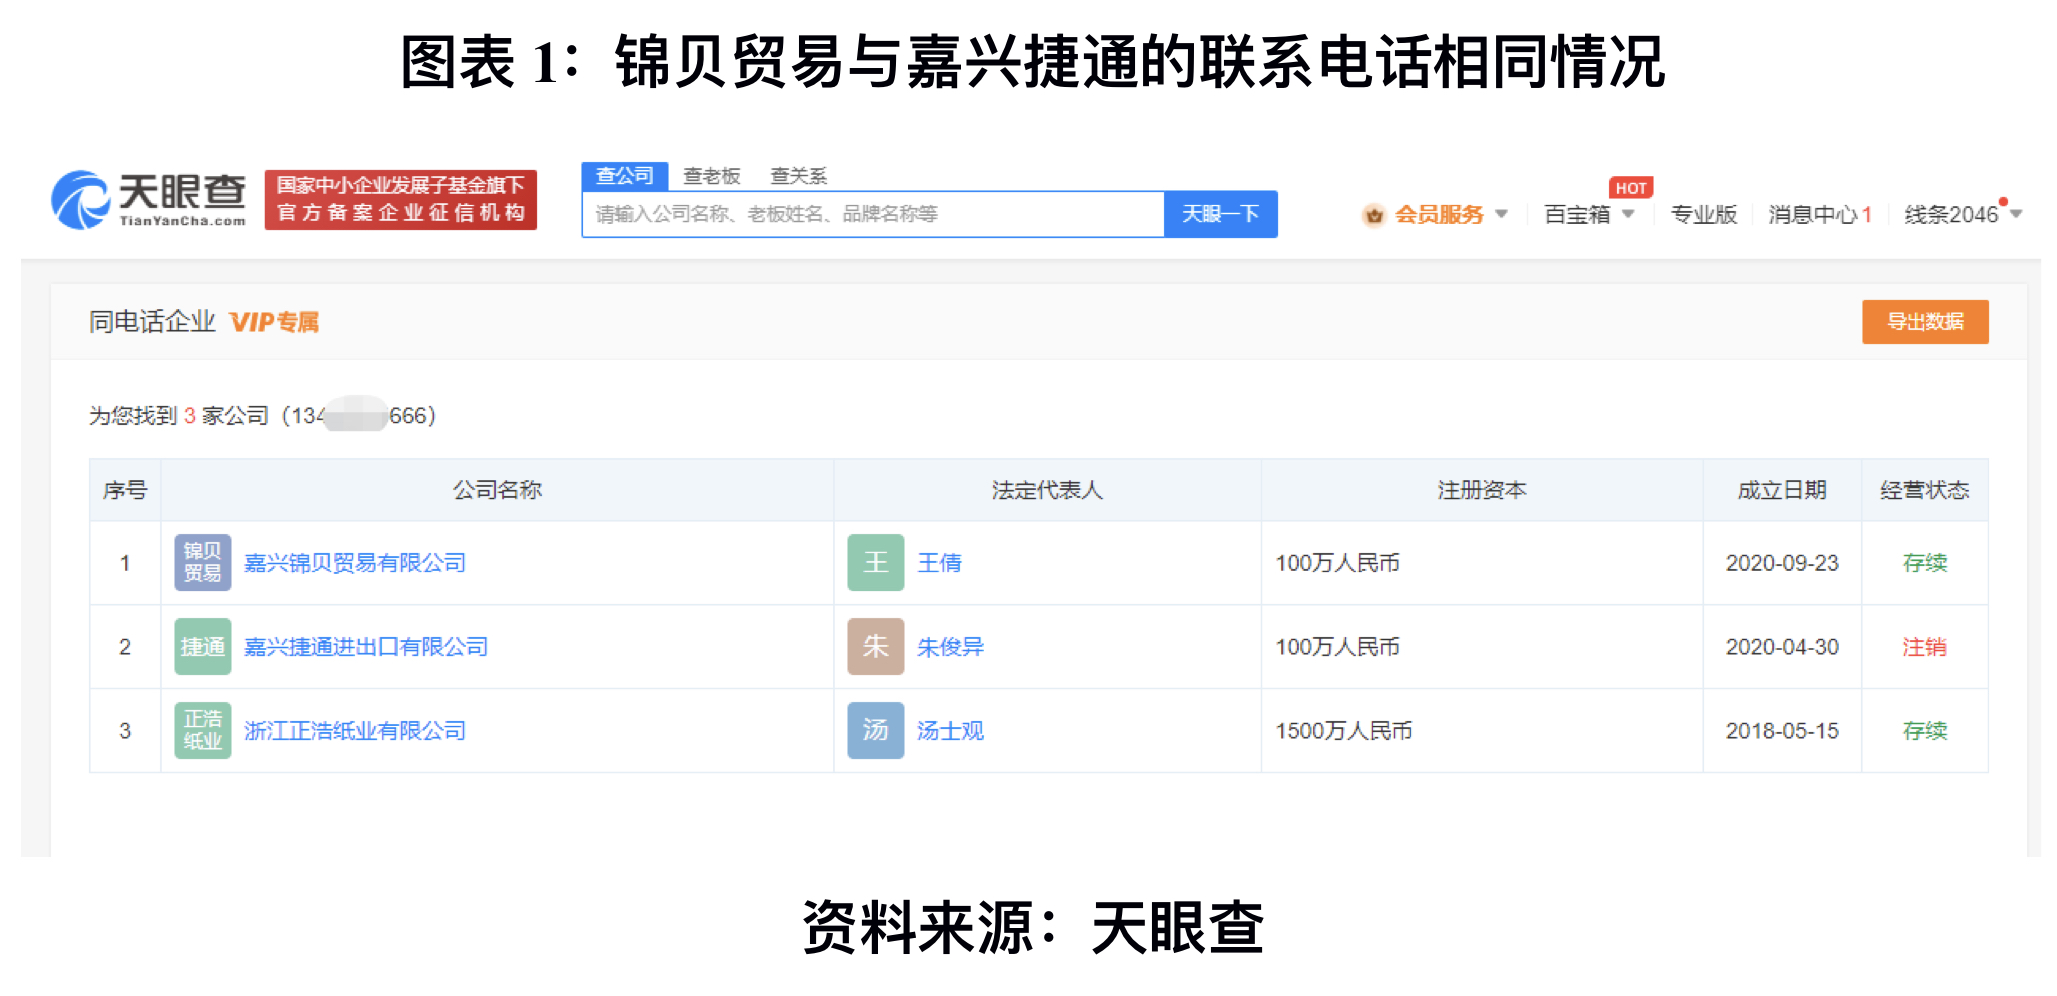This screenshot has height=996, width=2057.
Task: Open legal representative 朱俊异 link
Action: pyautogui.click(x=950, y=647)
